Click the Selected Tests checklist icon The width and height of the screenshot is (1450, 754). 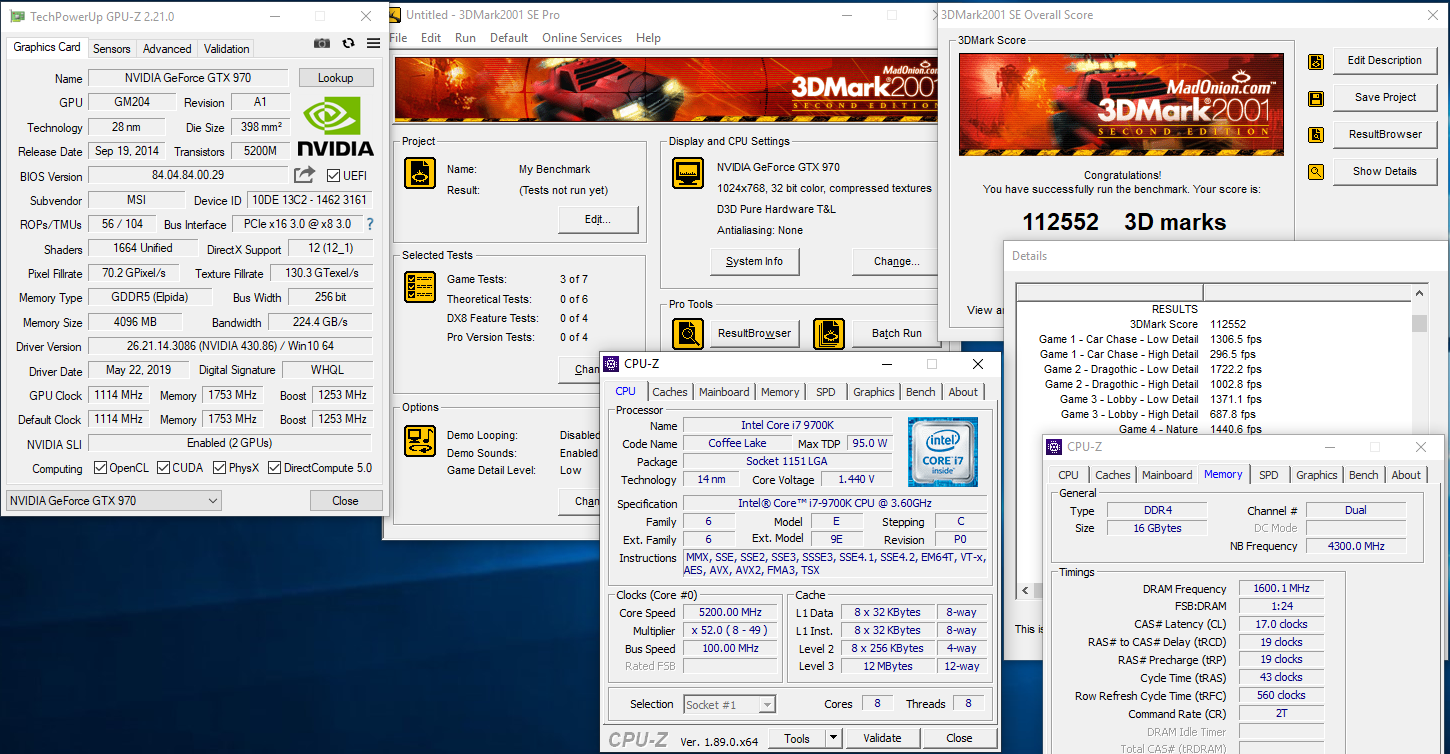coord(420,286)
